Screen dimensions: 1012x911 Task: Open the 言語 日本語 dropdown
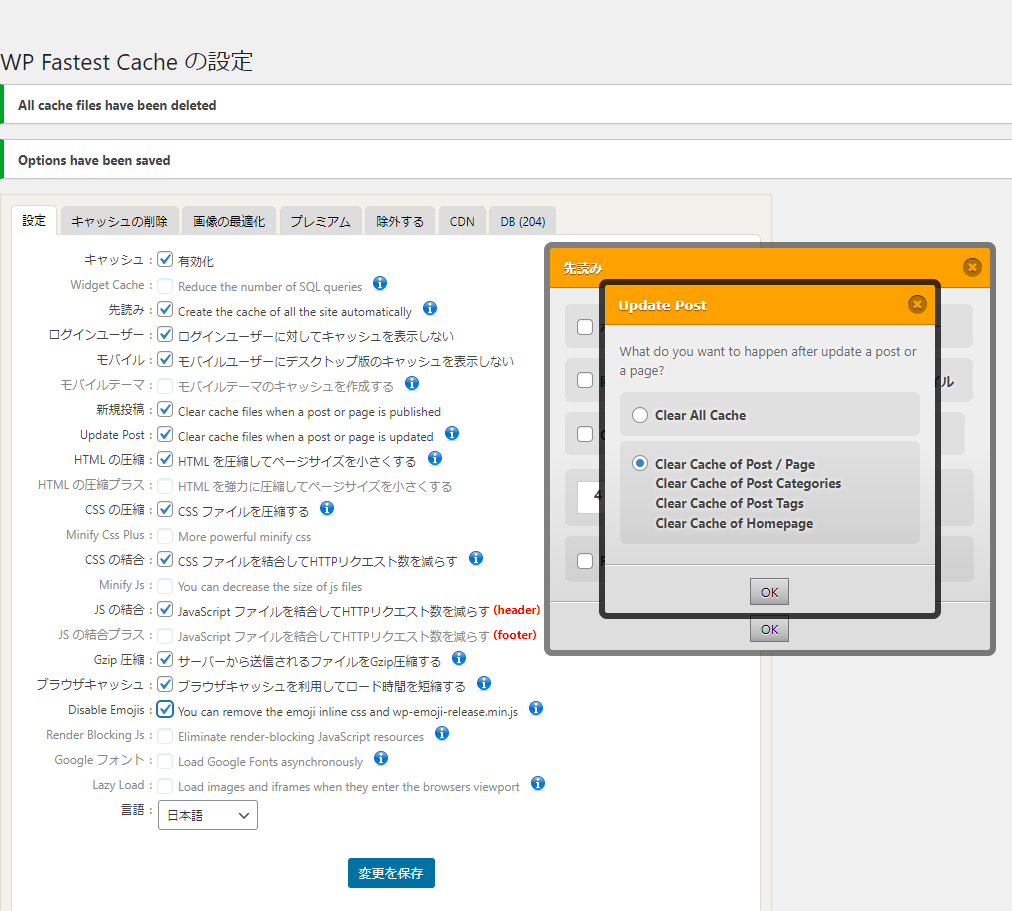pyautogui.click(x=208, y=815)
